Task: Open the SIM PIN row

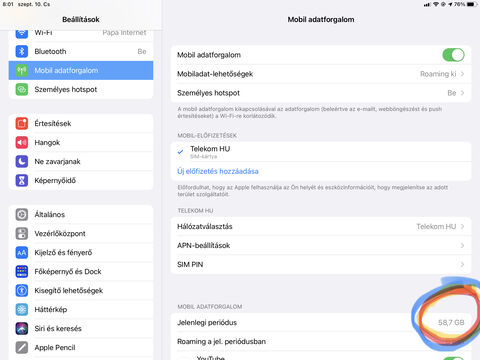Action: point(321,264)
